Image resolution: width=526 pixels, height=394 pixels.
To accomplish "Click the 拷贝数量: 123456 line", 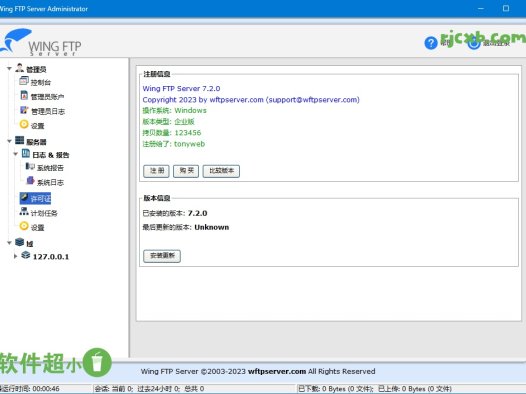I will 172,133.
